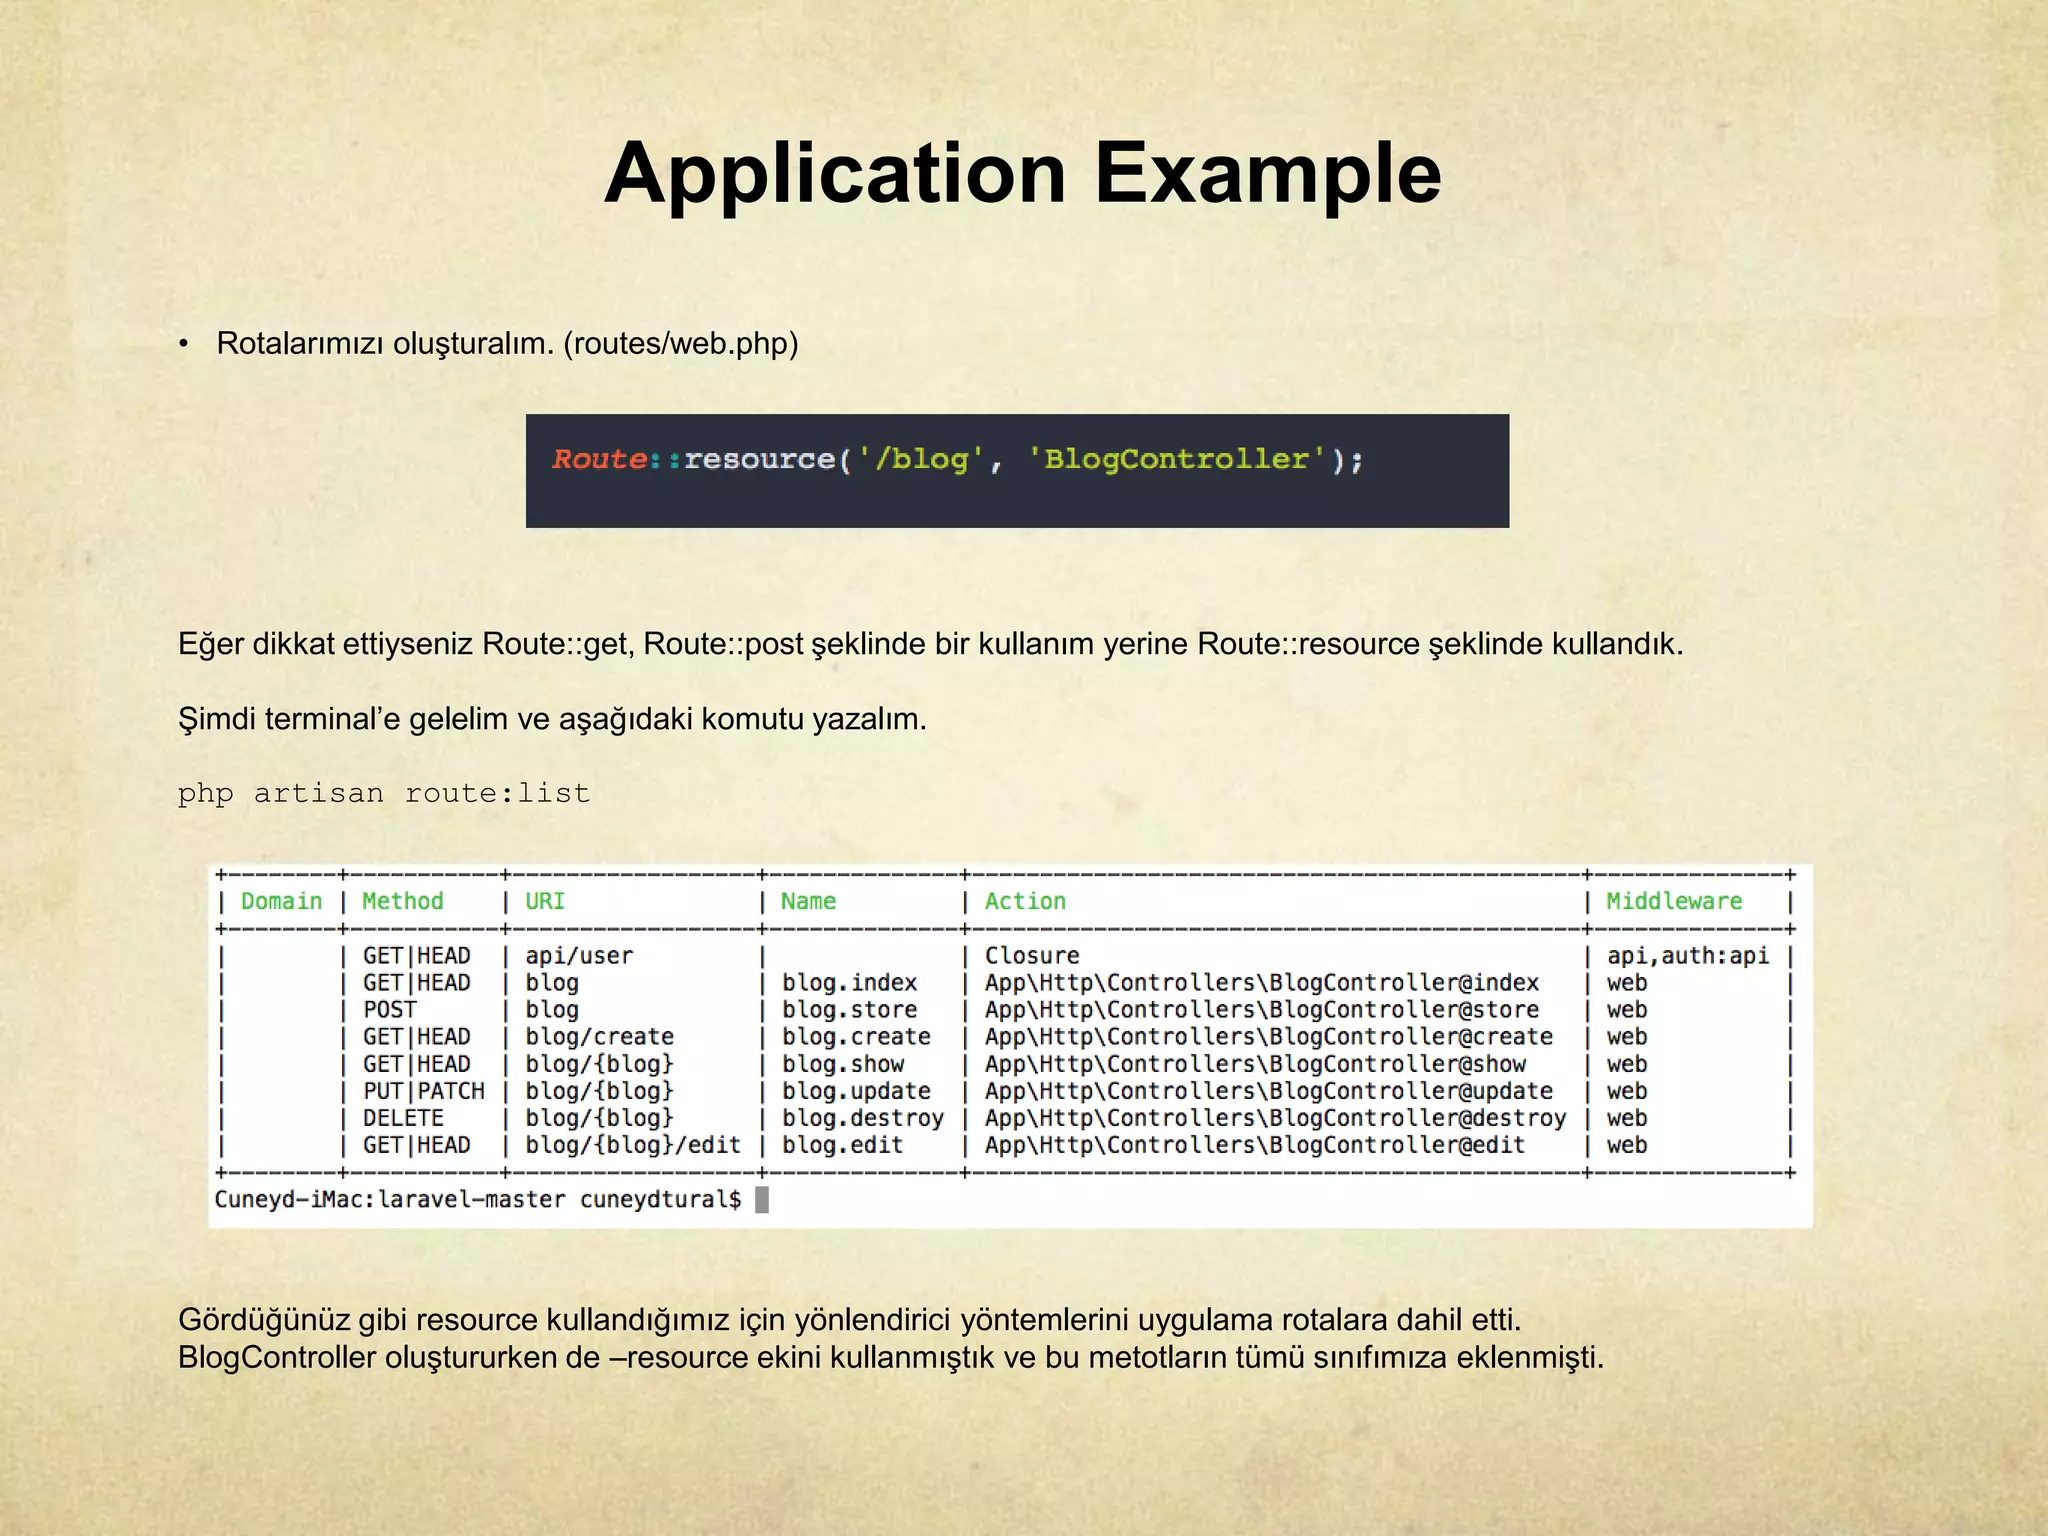
Task: Click the 'BlogController@show' action cell
Action: pos(1255,1064)
